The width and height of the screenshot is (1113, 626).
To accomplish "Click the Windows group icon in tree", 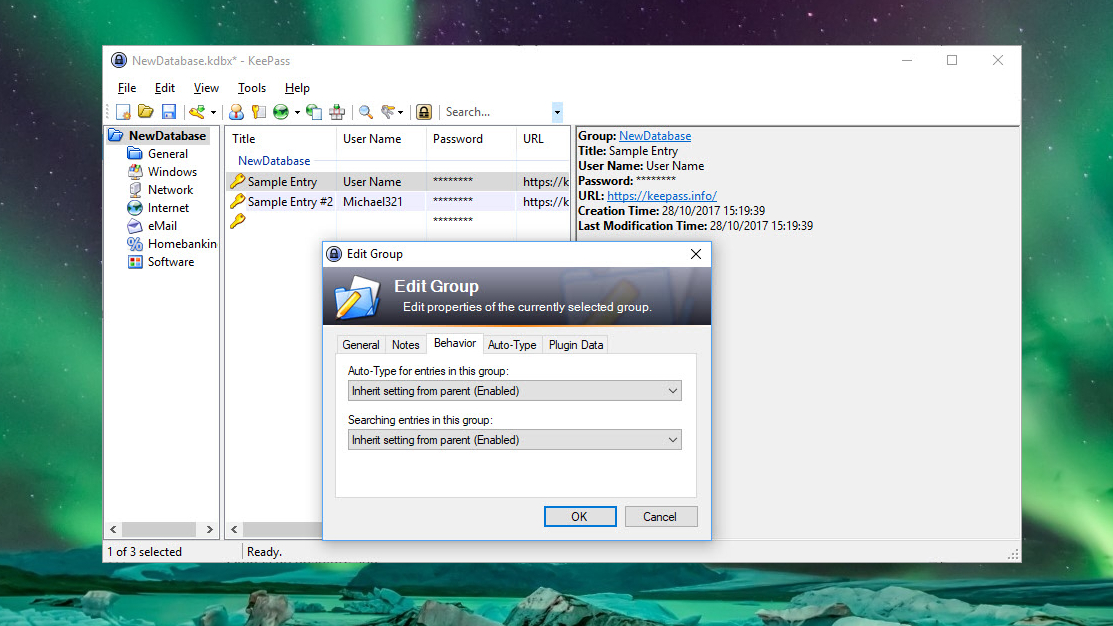I will click(x=135, y=171).
